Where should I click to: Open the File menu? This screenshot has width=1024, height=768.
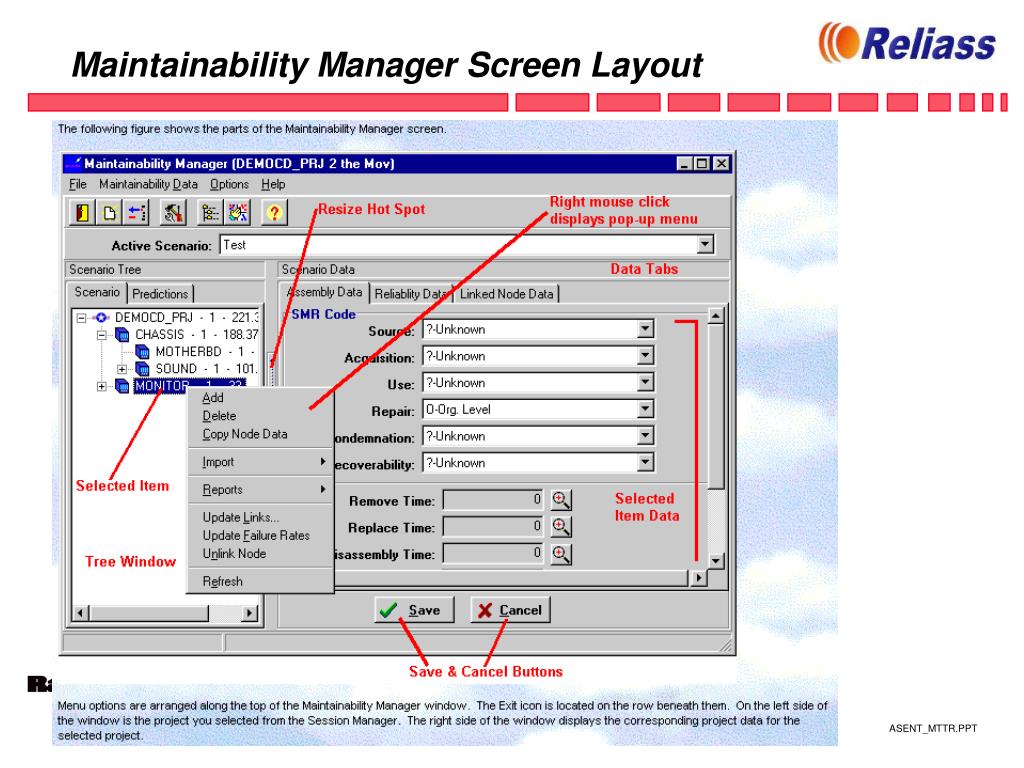[x=78, y=184]
